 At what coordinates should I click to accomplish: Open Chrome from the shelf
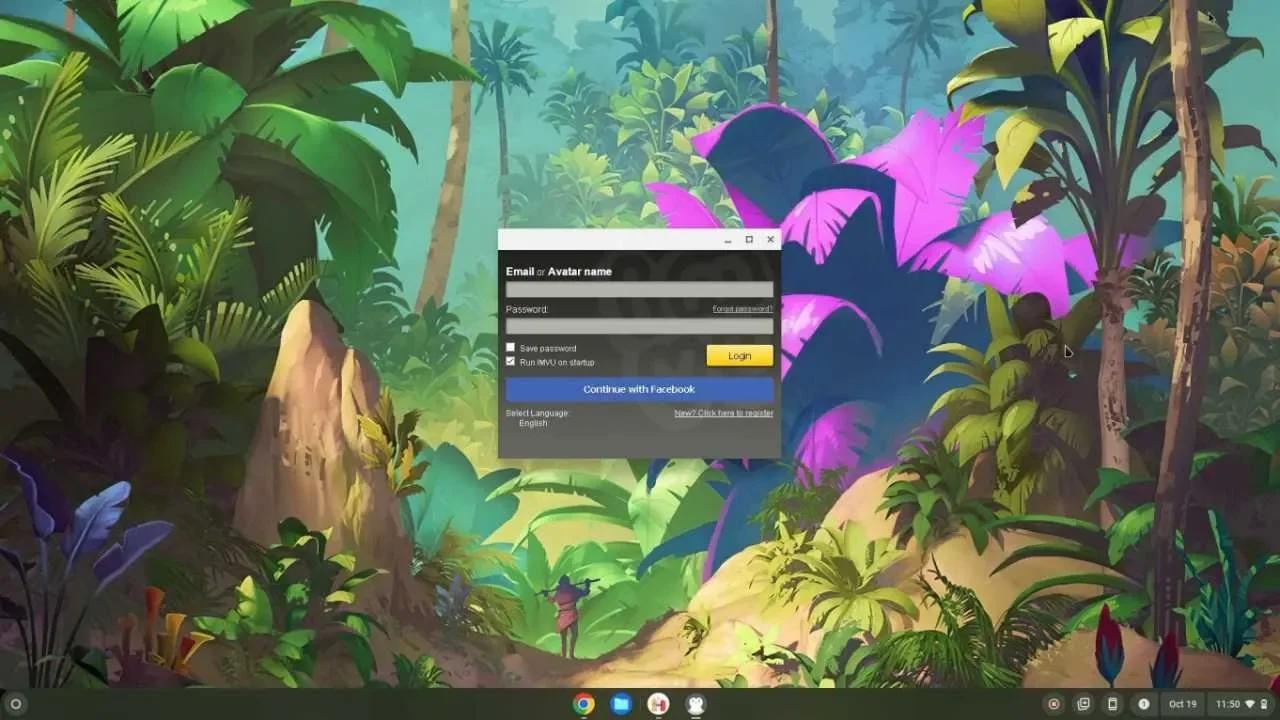583,704
